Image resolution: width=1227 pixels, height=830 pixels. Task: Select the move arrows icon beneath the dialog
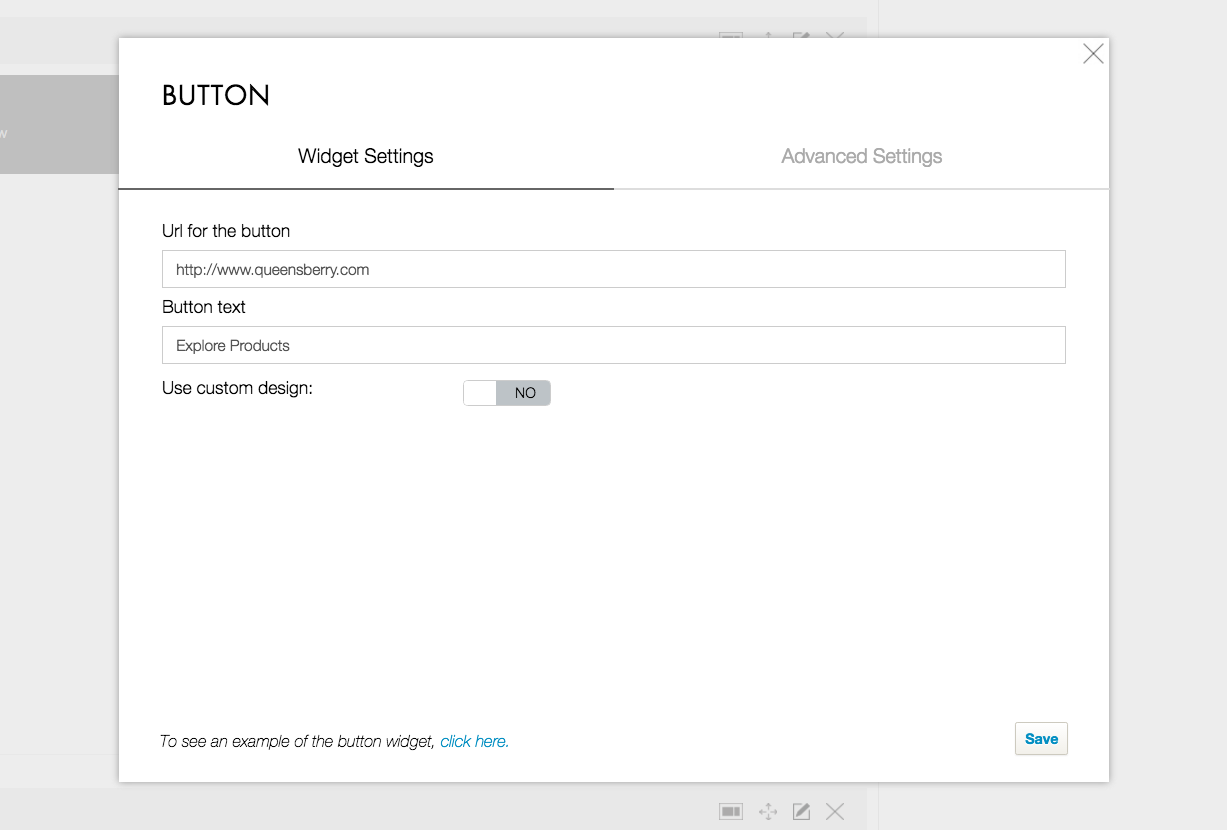768,811
